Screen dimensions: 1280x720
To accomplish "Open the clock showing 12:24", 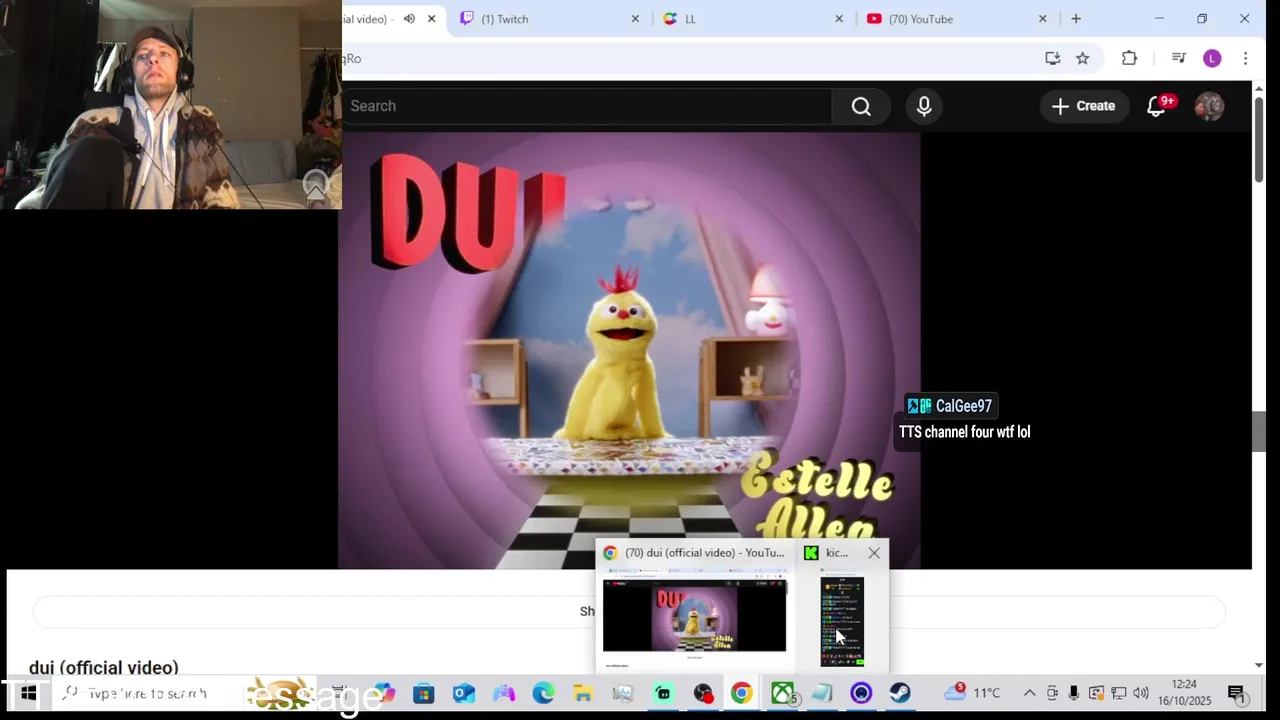I will point(1184,692).
